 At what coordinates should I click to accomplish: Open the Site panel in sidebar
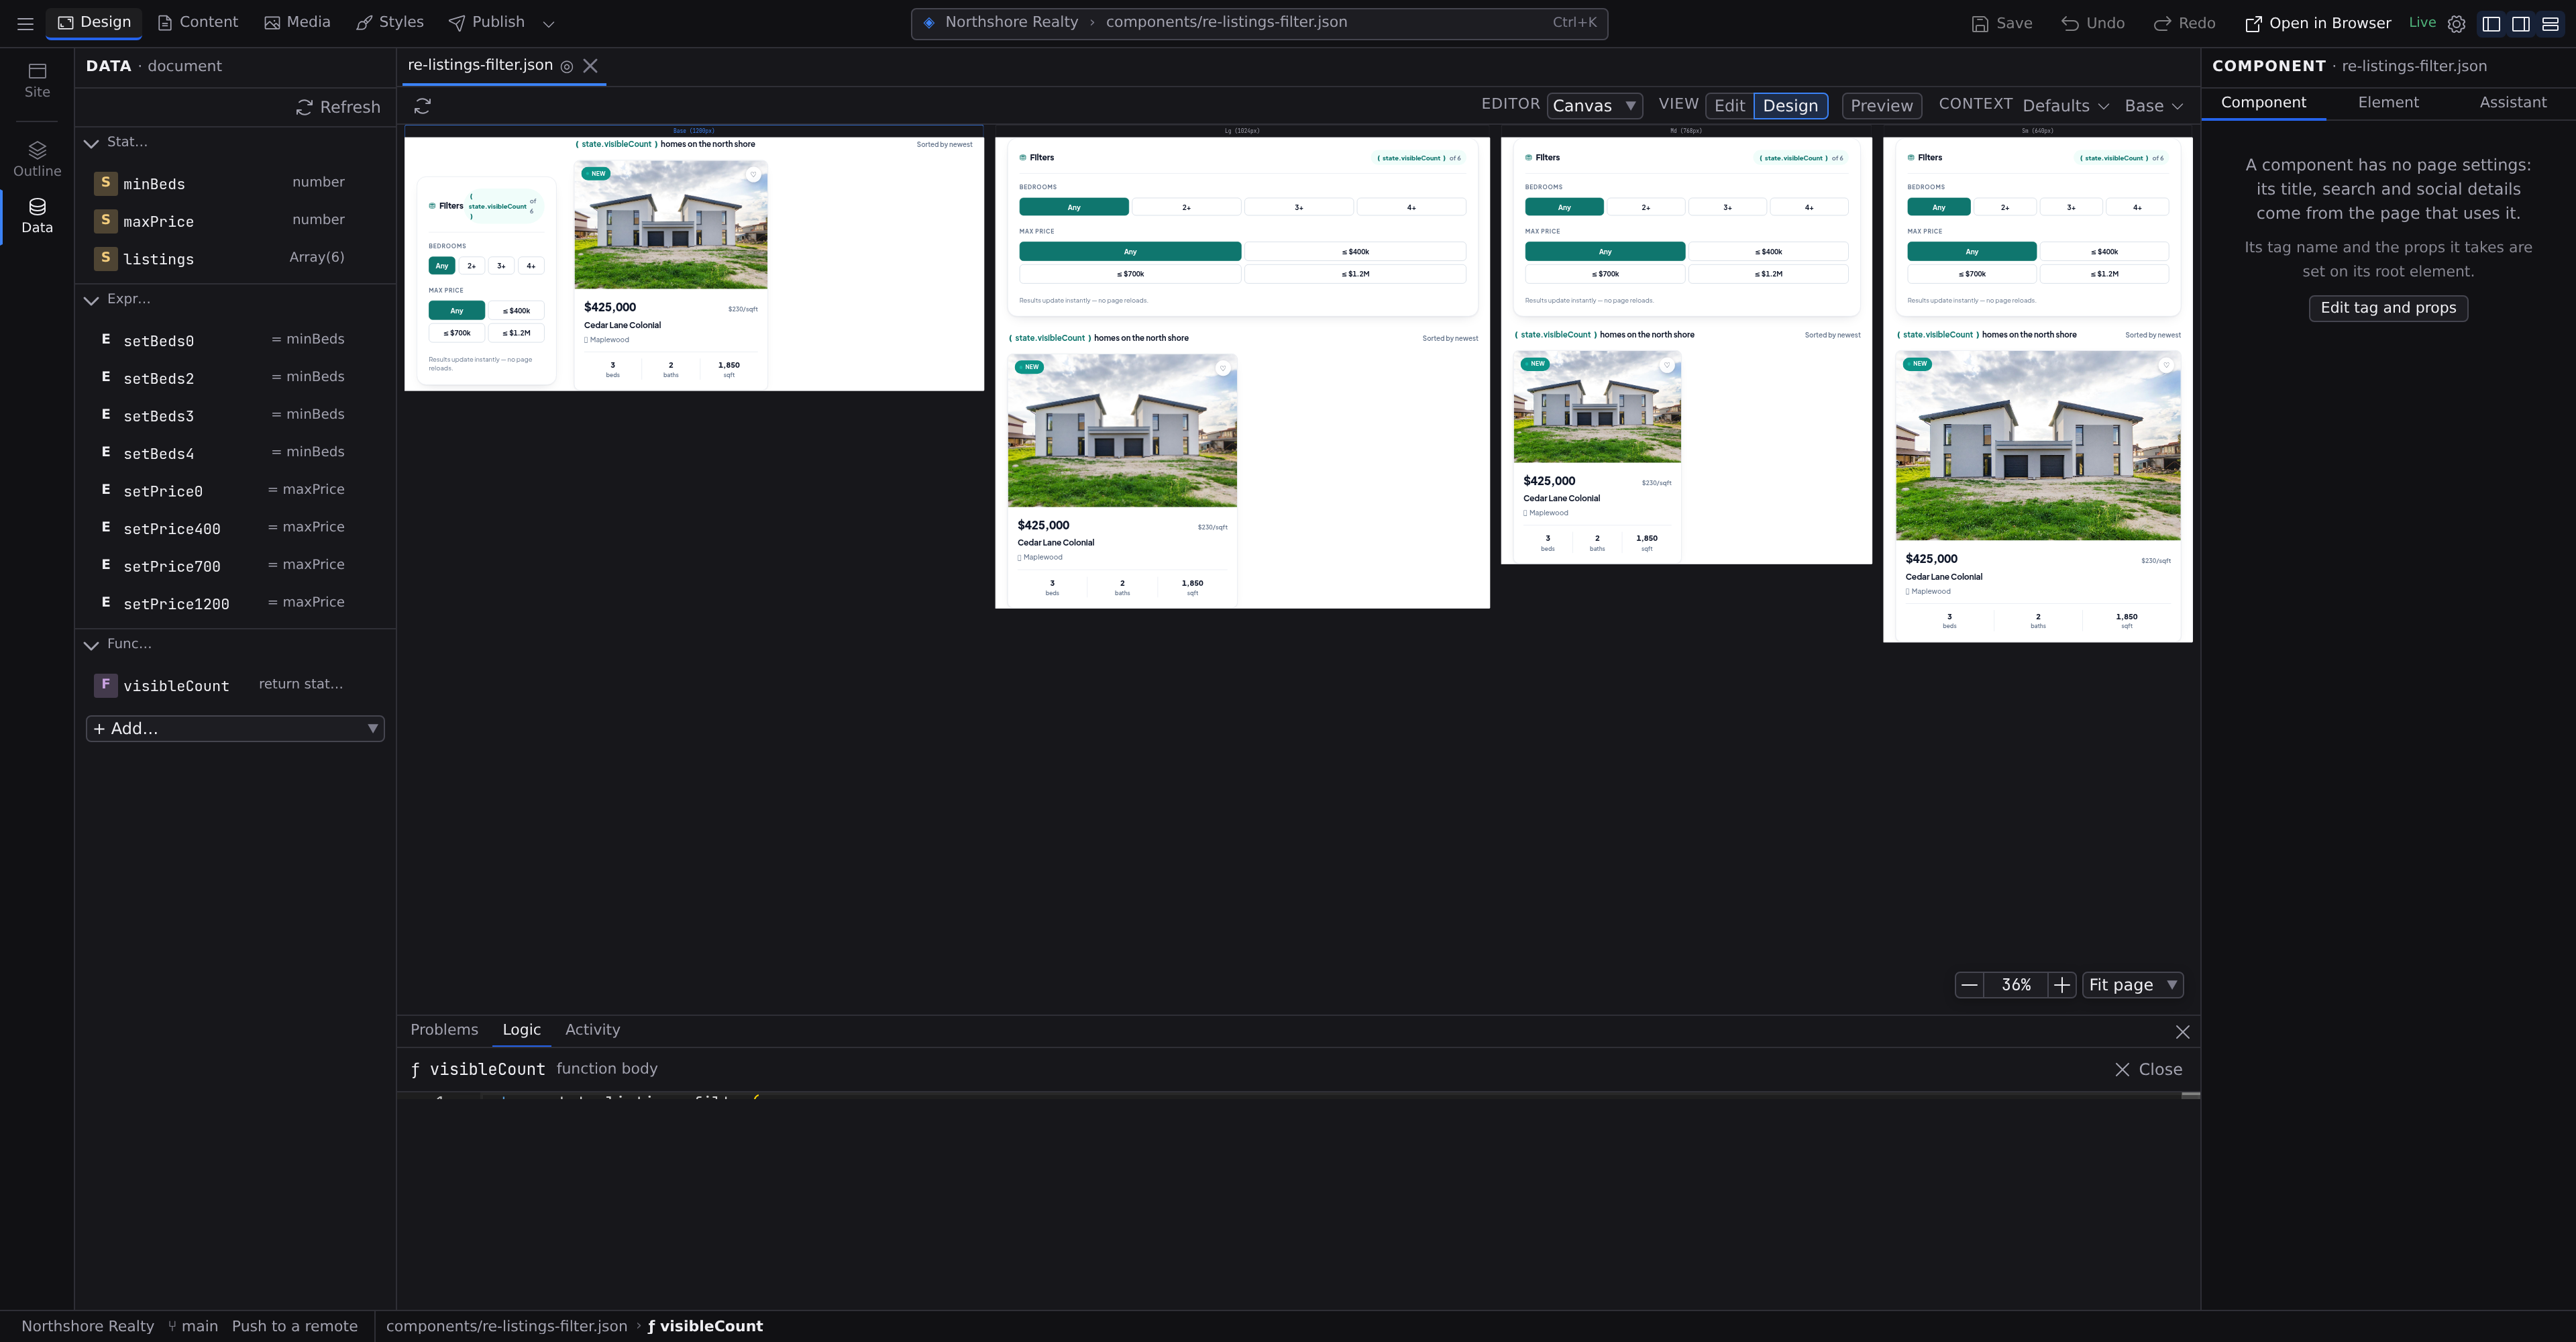[x=37, y=80]
